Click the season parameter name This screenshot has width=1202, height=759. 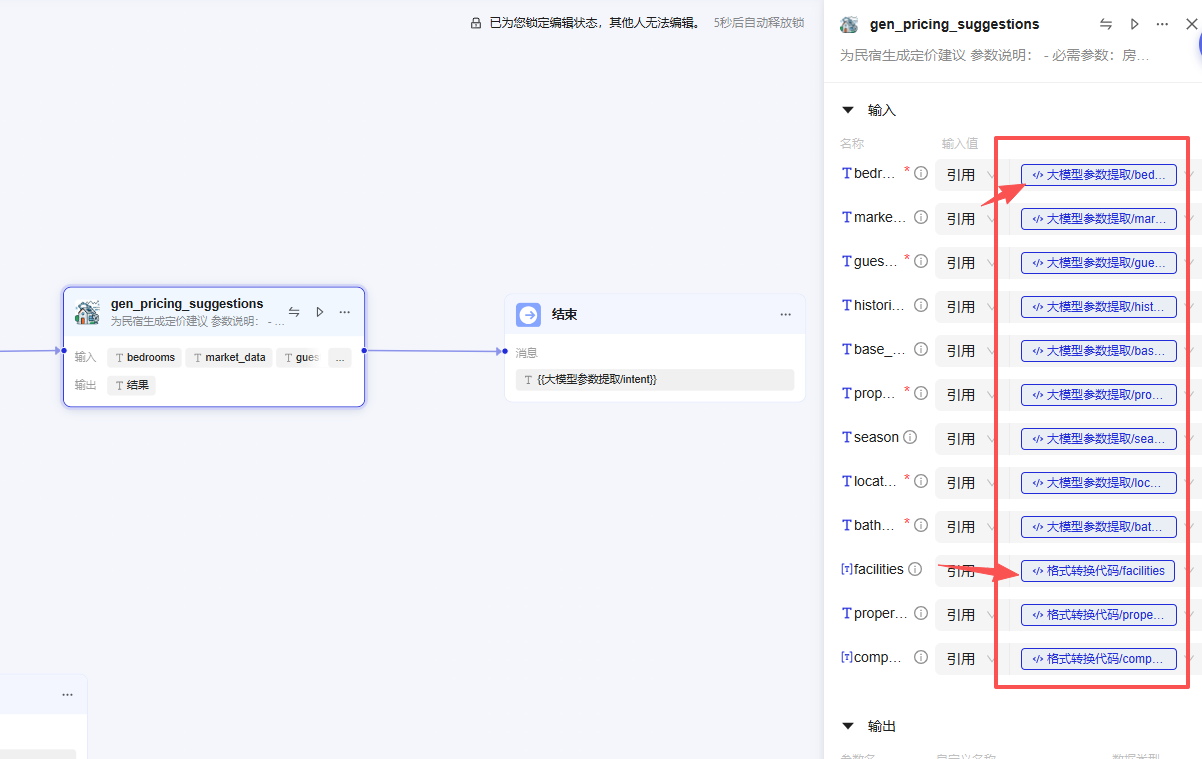click(x=876, y=437)
